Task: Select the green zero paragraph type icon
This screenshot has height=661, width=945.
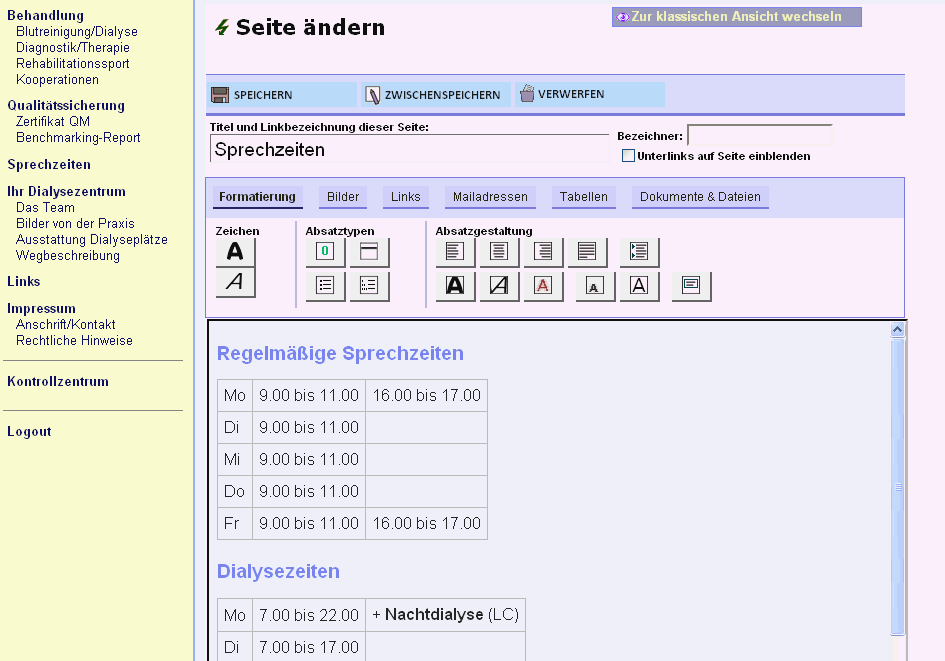Action: [325, 252]
